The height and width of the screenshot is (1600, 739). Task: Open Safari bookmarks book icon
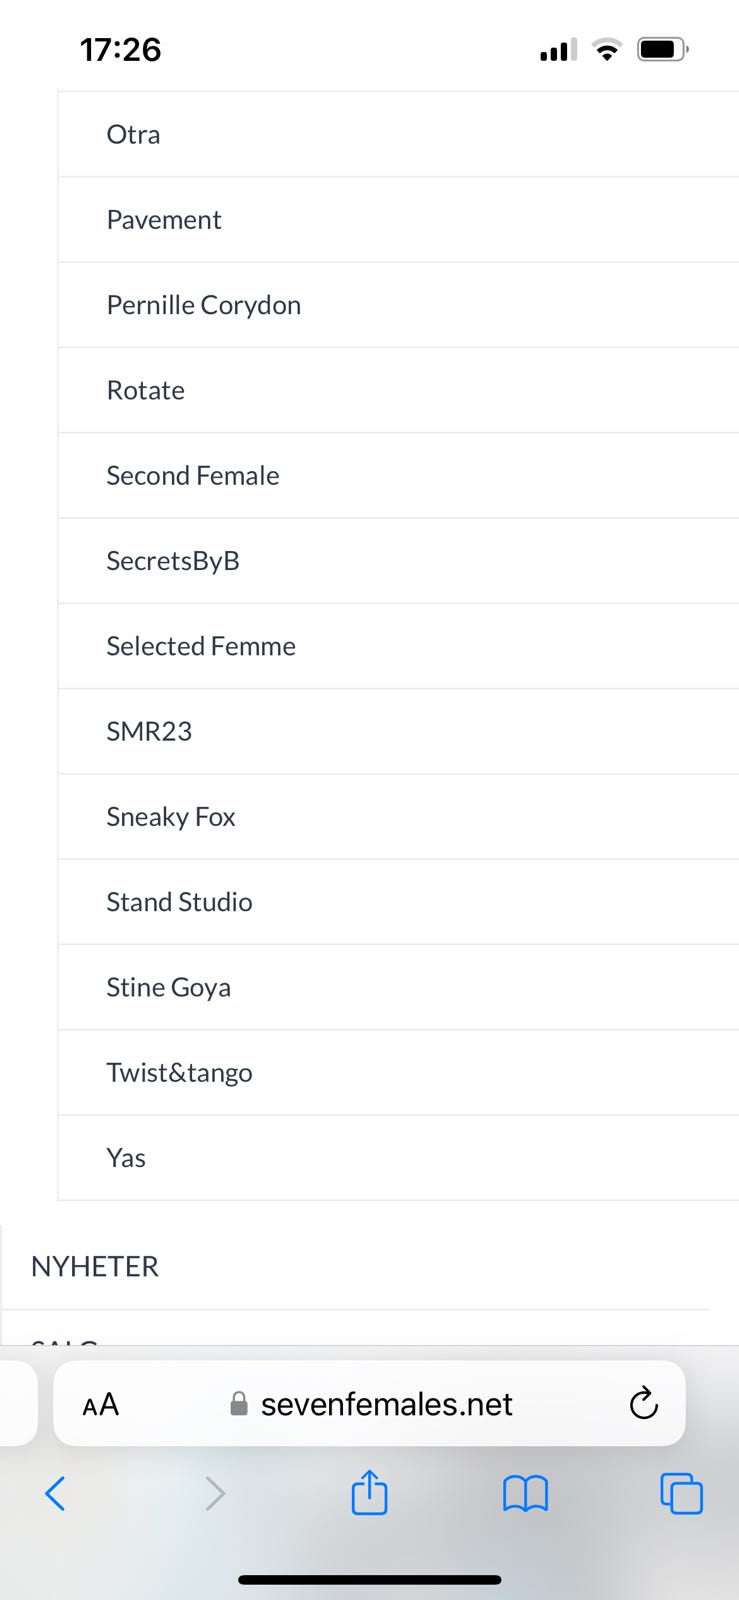(525, 1494)
